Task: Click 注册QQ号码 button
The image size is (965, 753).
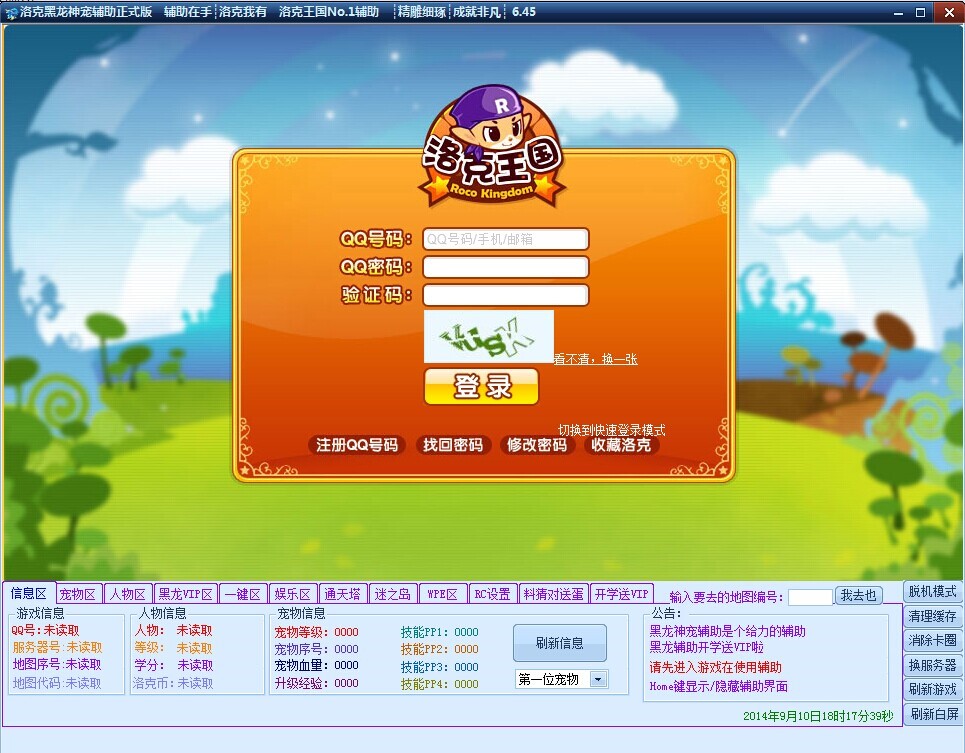Action: [357, 445]
